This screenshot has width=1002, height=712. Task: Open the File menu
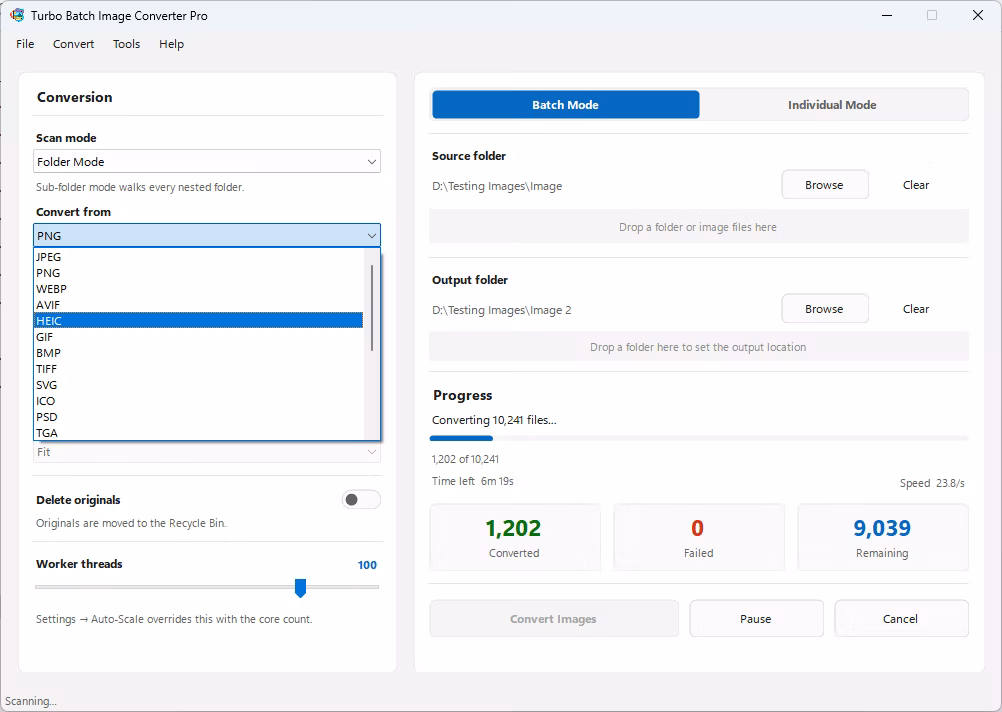(x=25, y=44)
